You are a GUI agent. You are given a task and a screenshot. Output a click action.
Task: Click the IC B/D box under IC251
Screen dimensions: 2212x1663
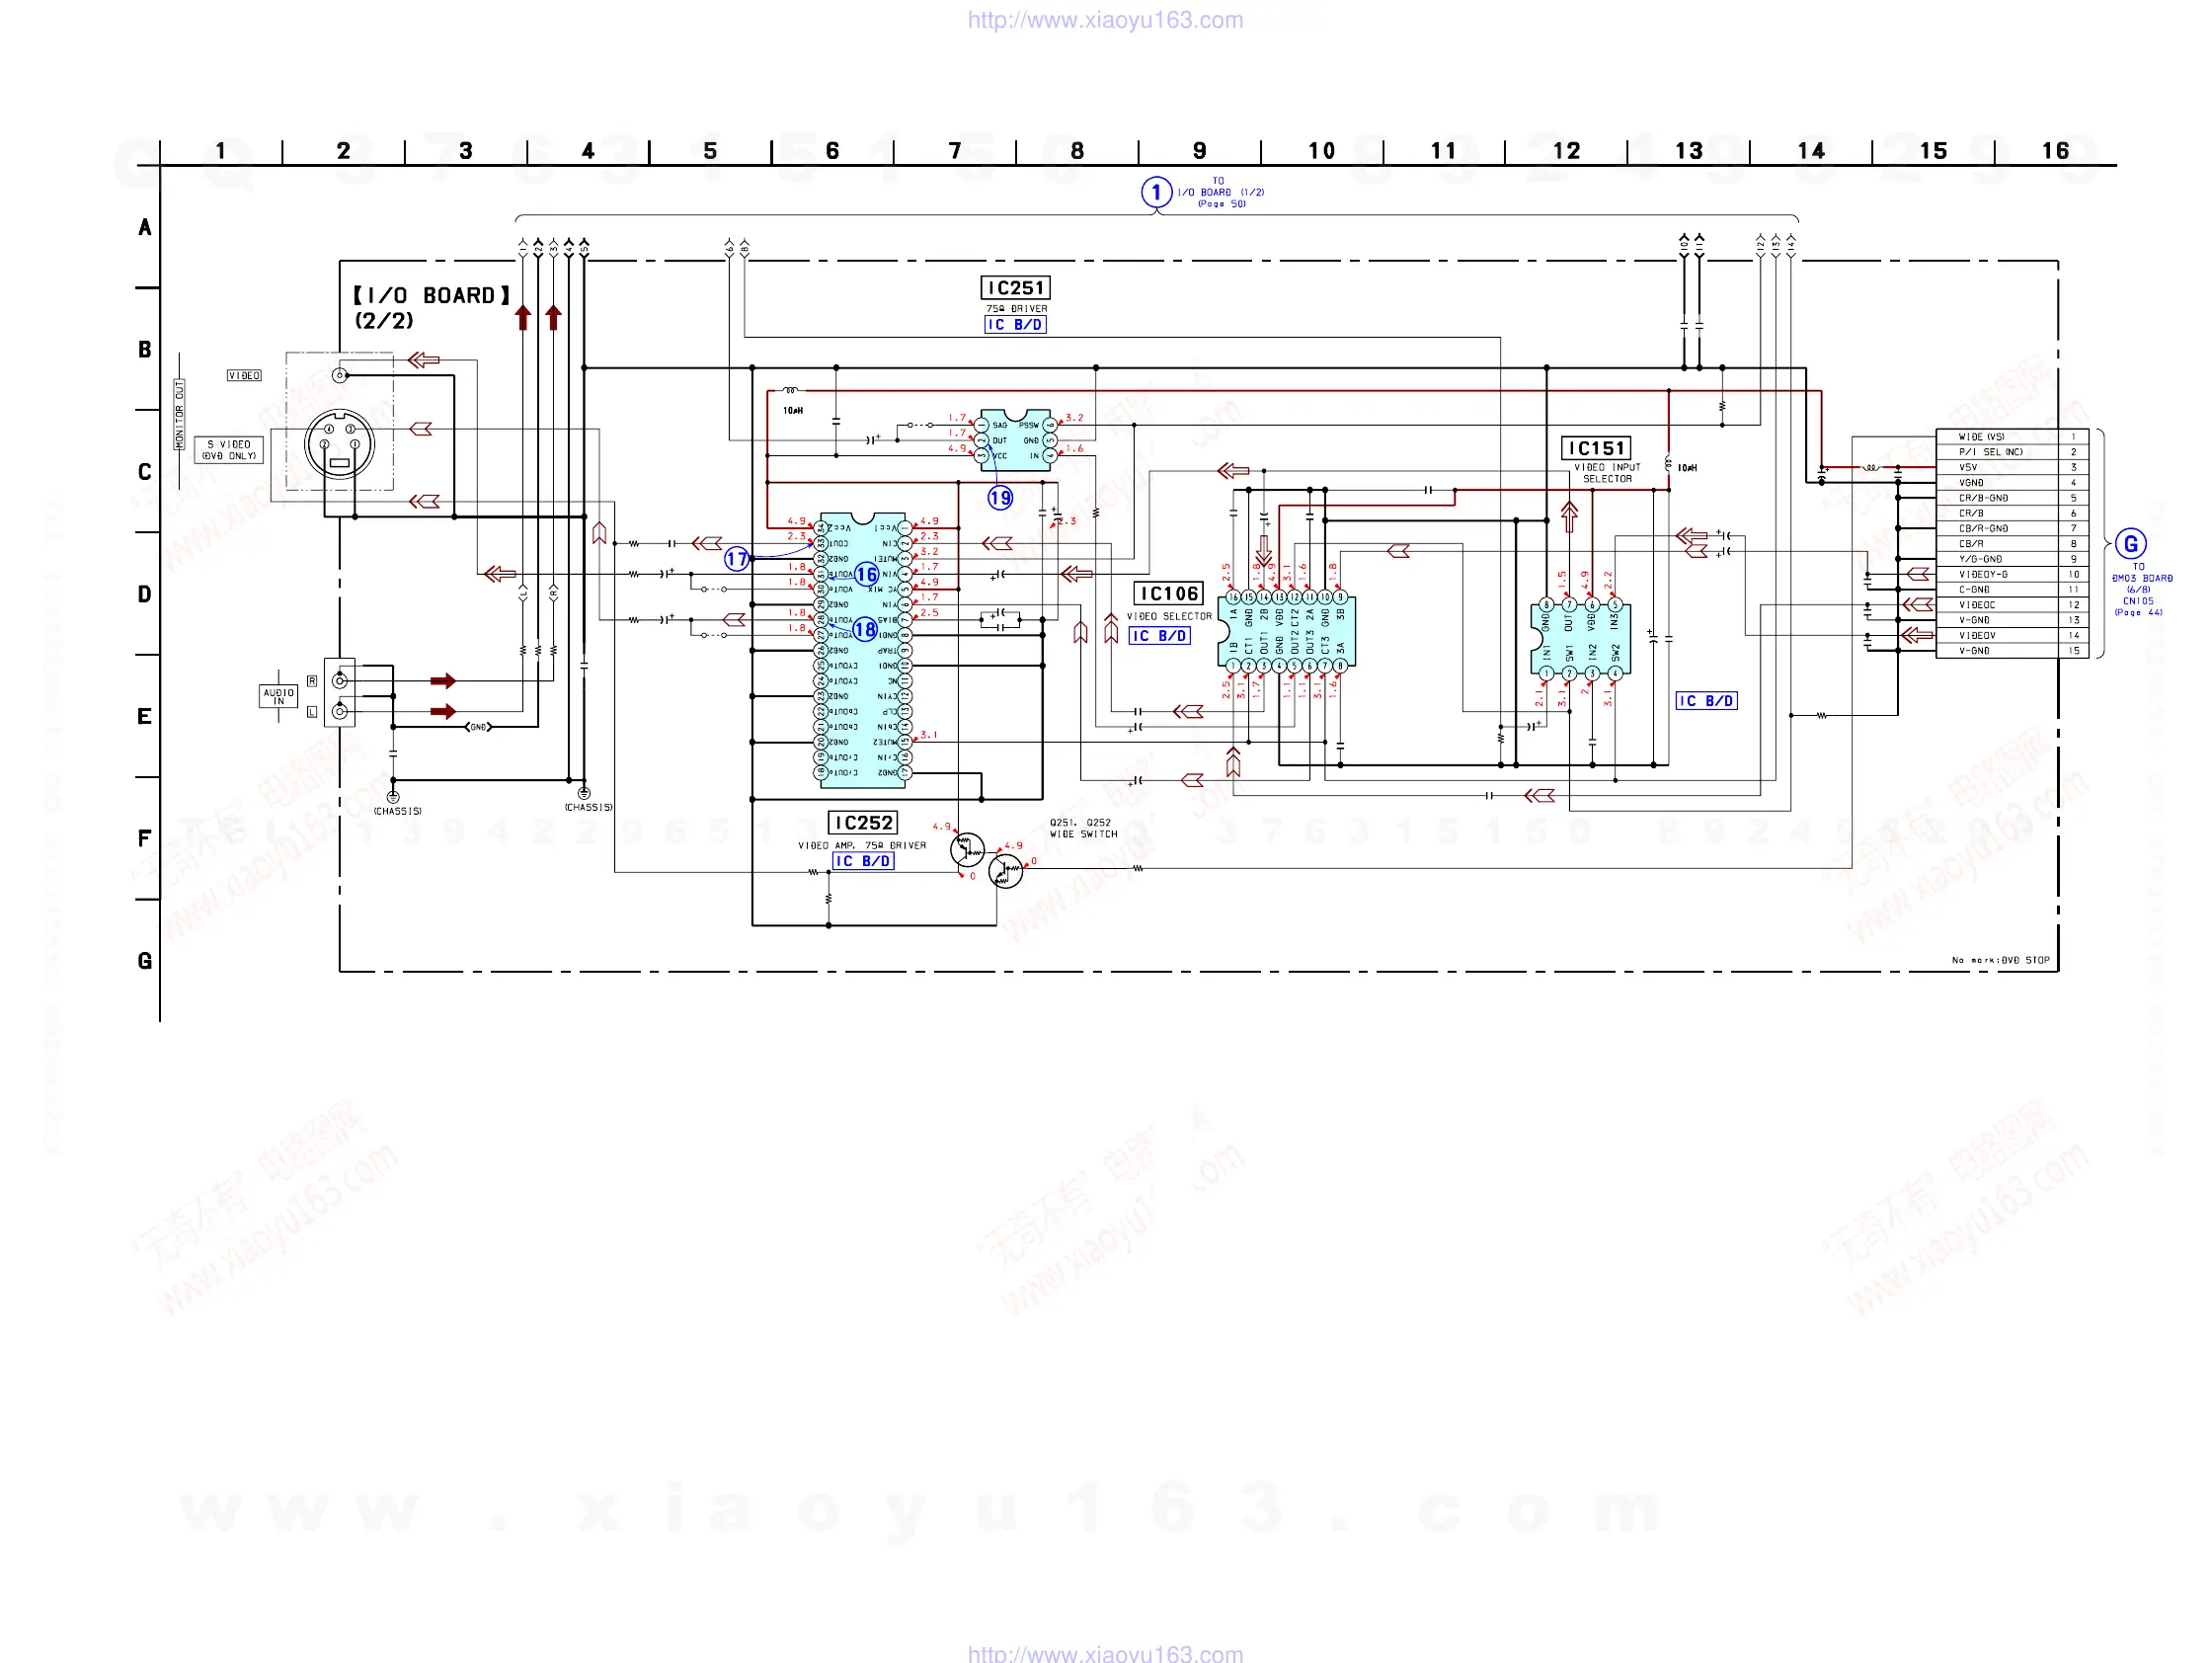[x=1015, y=325]
